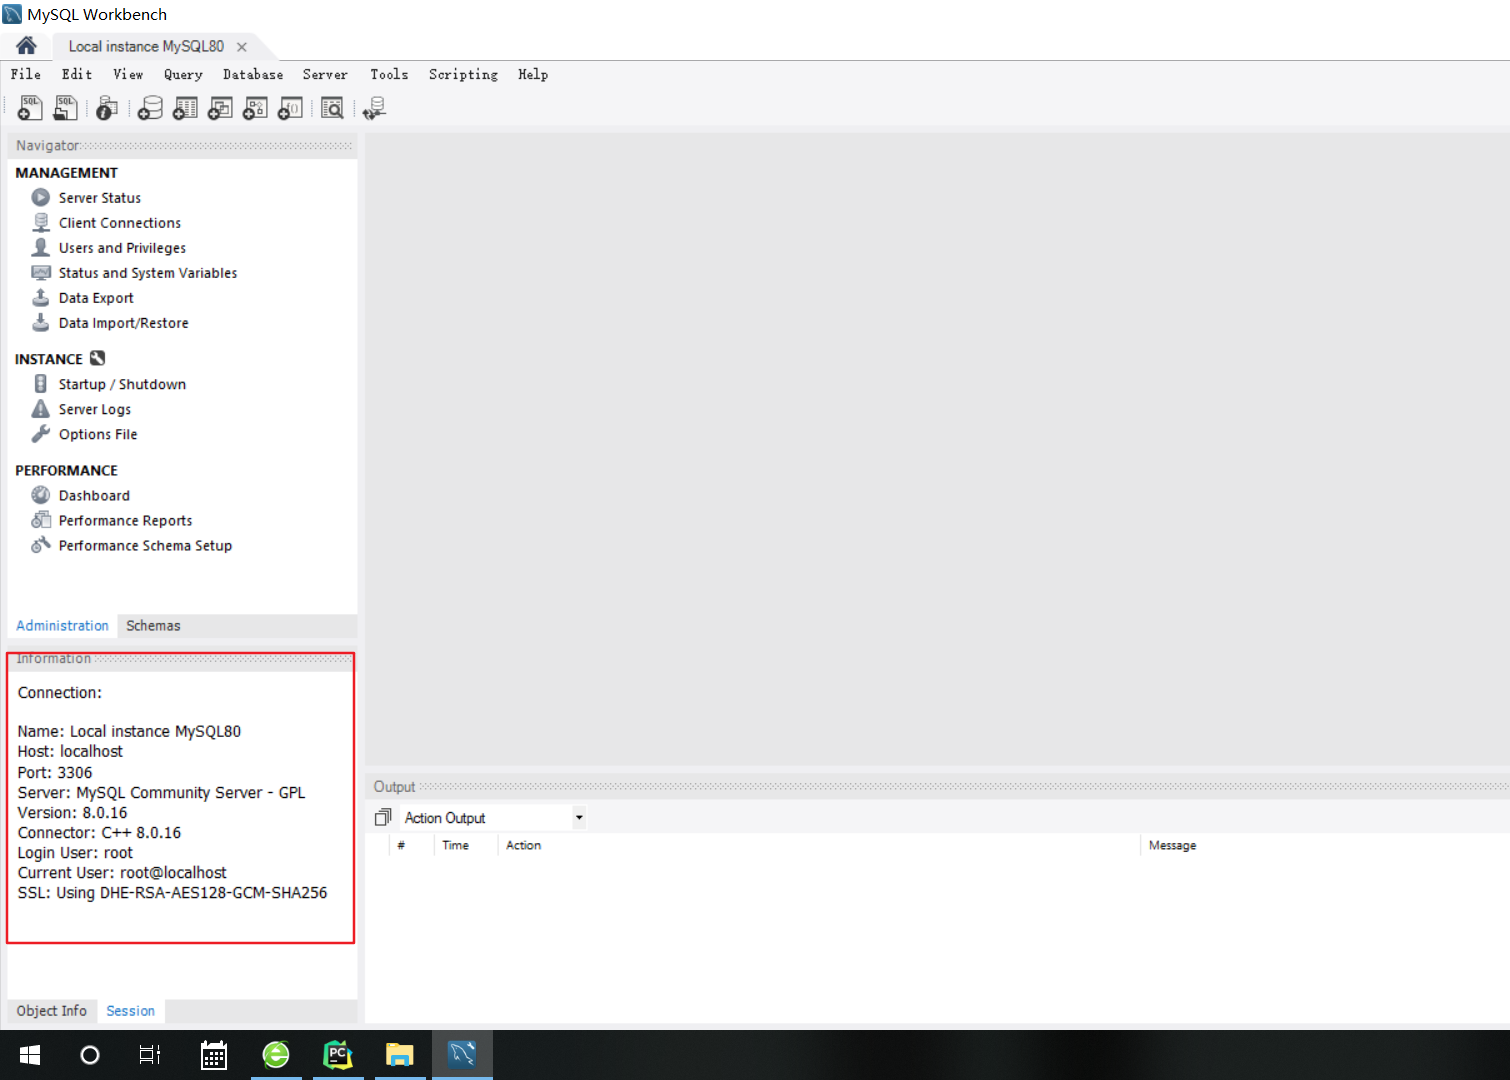Click the SSL cipher information line
The height and width of the screenshot is (1080, 1510).
172,893
